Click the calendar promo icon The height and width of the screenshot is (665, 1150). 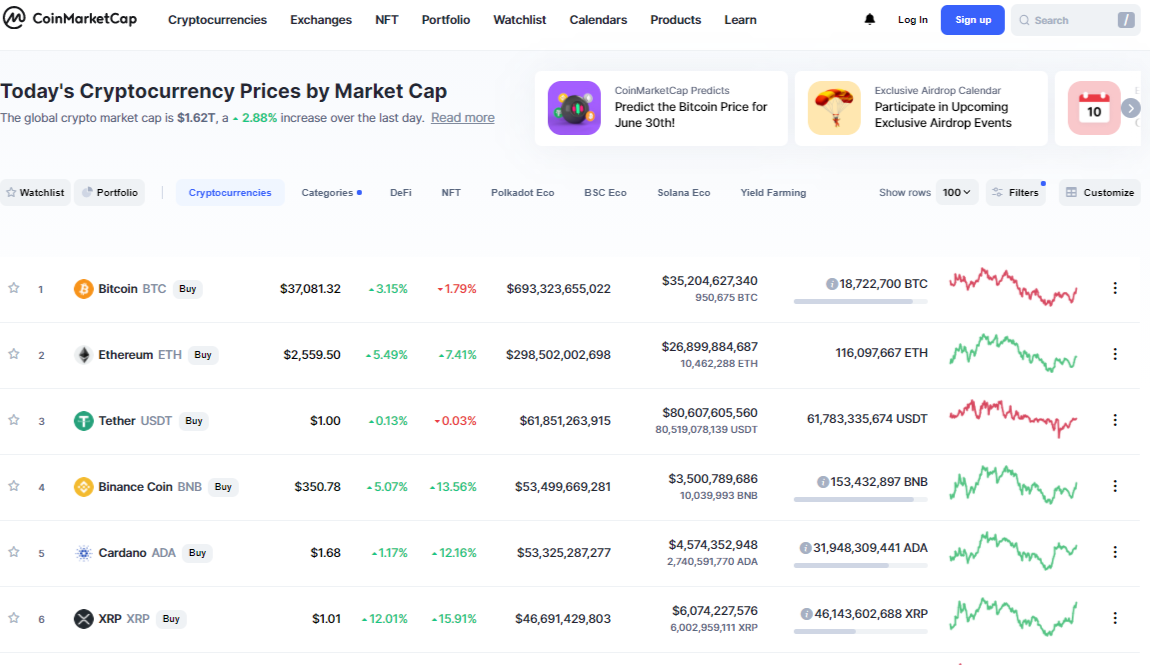pos(1094,108)
